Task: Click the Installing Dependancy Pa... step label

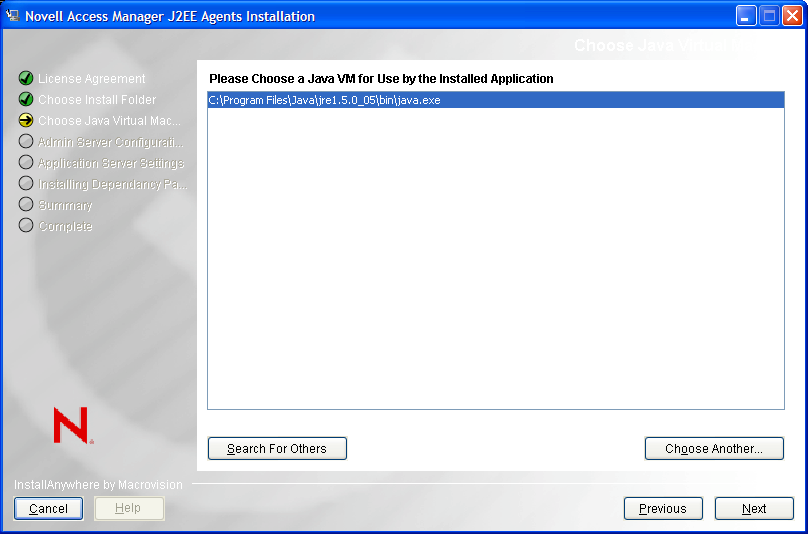Action: [113, 184]
